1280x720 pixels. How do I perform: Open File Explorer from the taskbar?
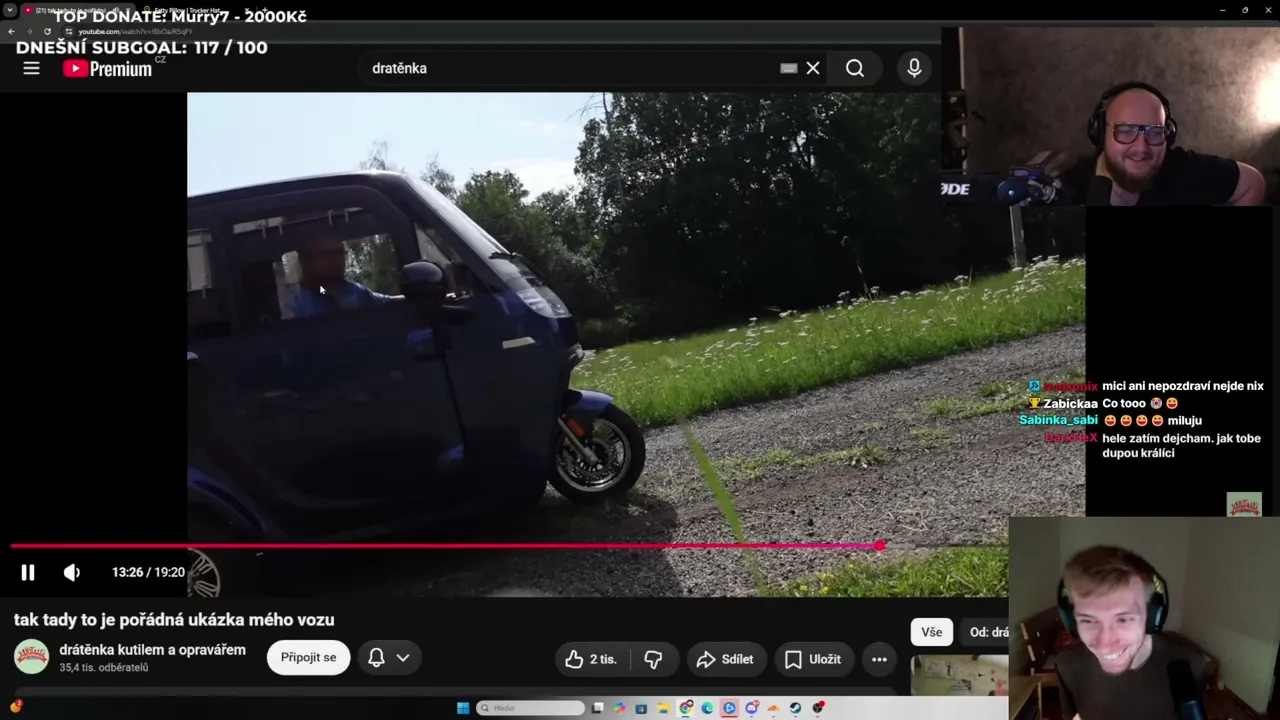[664, 708]
